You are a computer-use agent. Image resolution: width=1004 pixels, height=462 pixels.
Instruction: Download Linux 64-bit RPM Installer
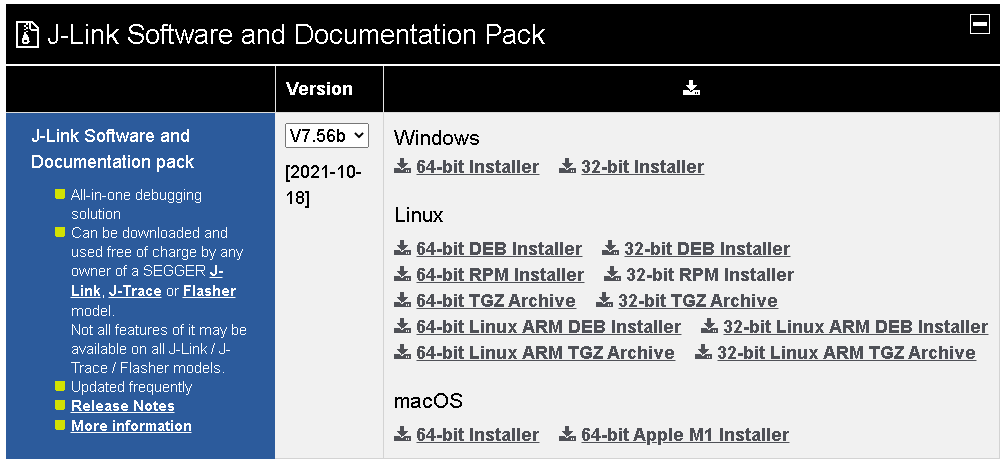point(500,275)
